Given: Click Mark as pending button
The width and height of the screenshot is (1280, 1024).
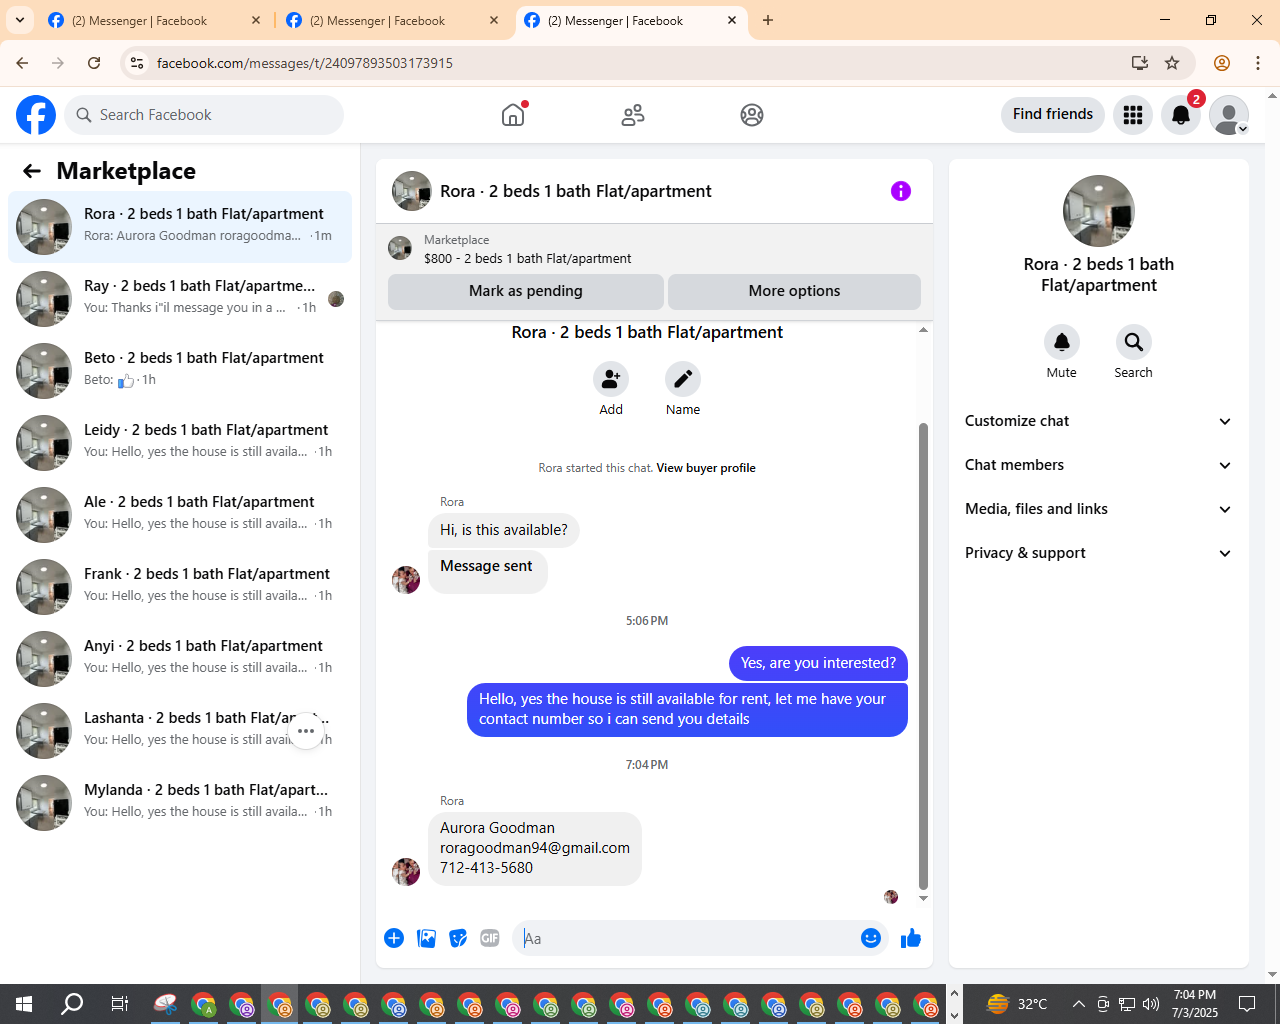Looking at the screenshot, I should [x=526, y=291].
